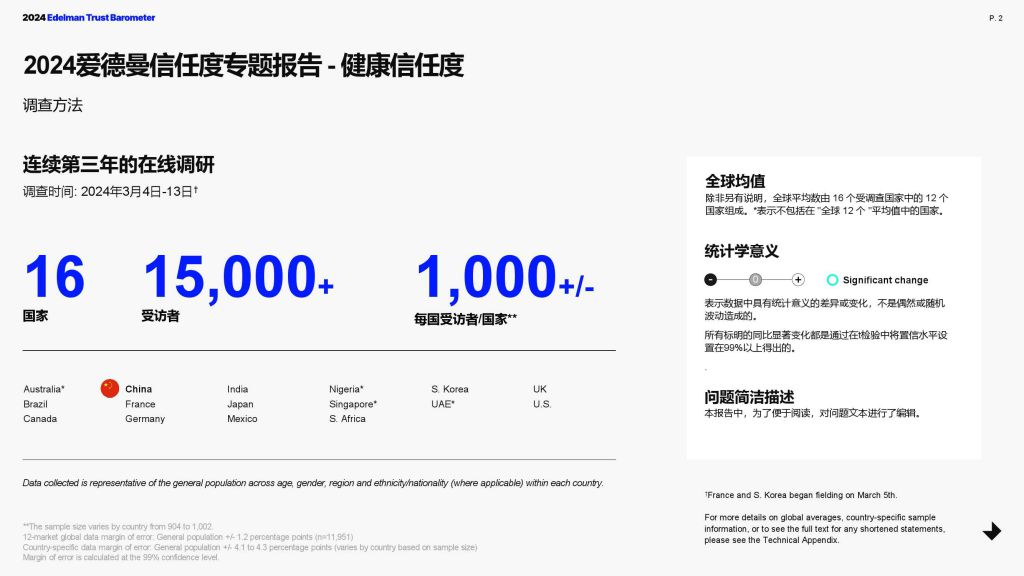Click the paragraph starting "表示数据中具有统计意义"
This screenshot has width=1024, height=576.
point(825,310)
